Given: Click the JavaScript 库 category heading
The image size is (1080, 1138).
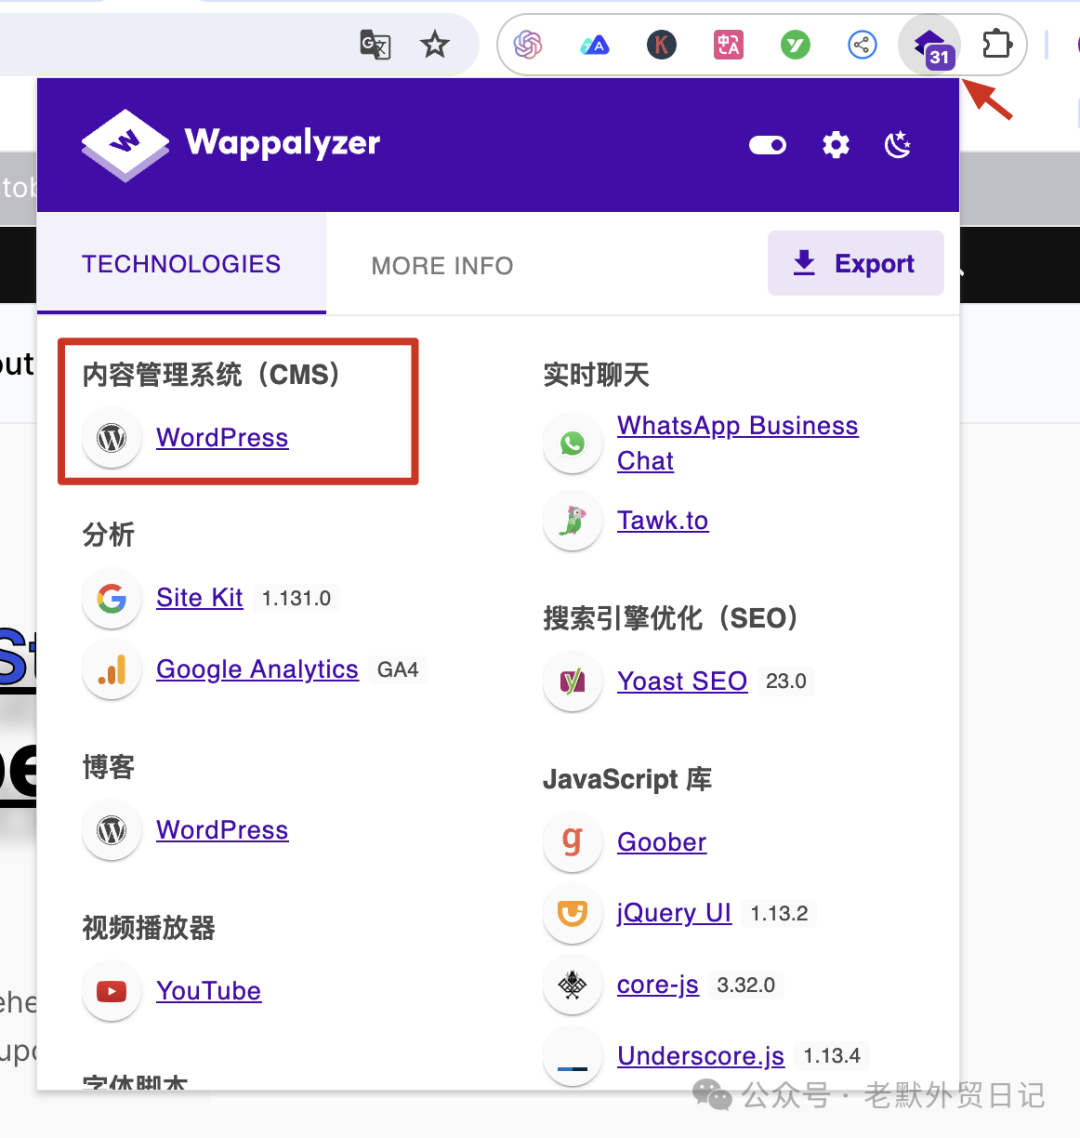Looking at the screenshot, I should point(627,779).
